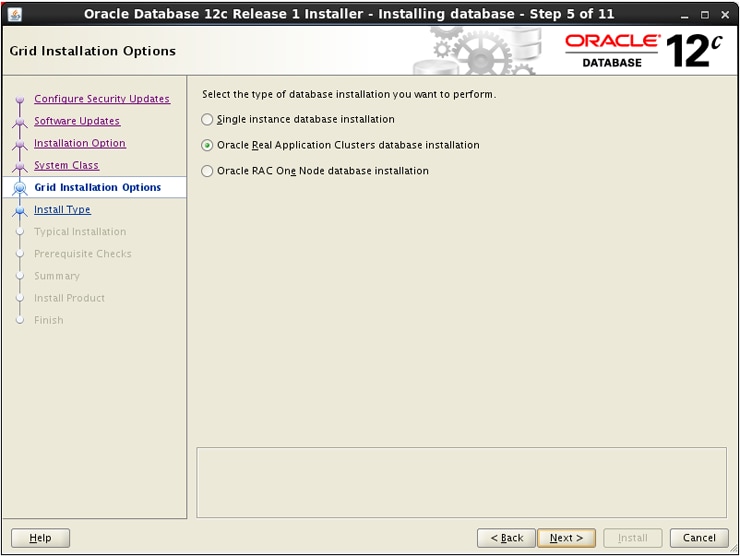Viewport: 740px width, 557px height.
Task: Select Grid Installation Options step
Action: [x=98, y=187]
